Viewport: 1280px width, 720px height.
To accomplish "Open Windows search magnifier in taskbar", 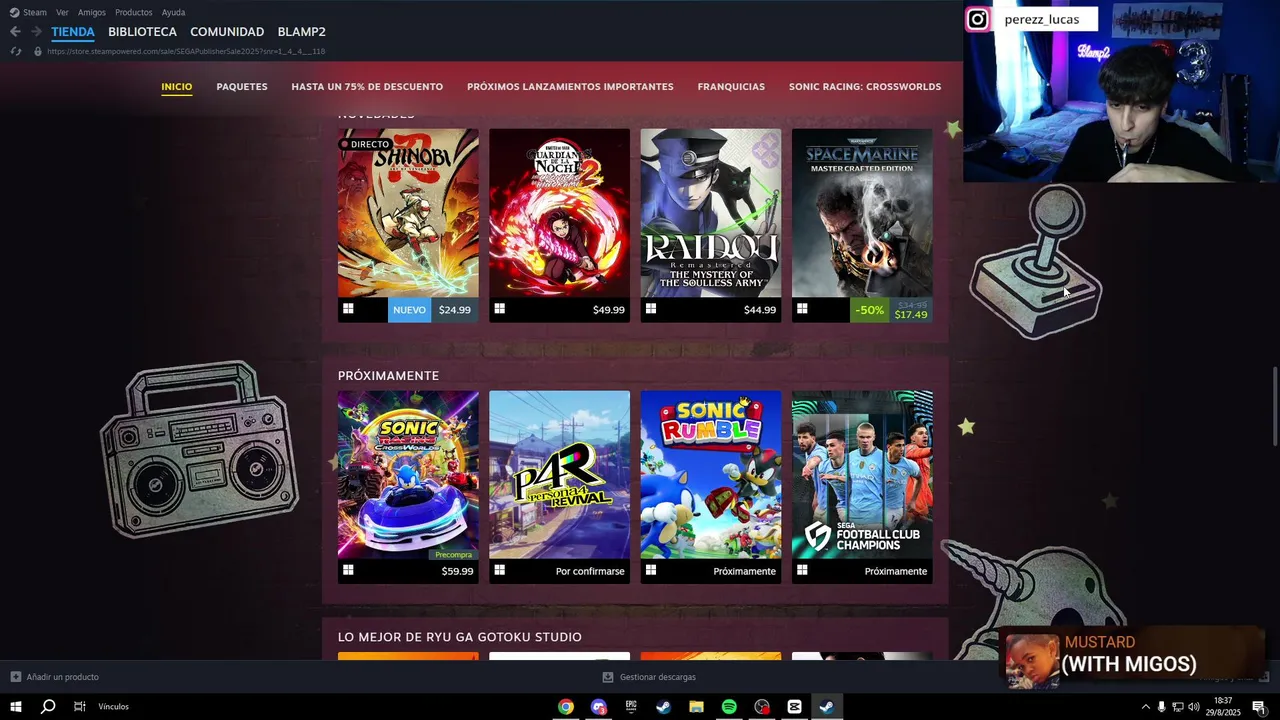I will 47,707.
